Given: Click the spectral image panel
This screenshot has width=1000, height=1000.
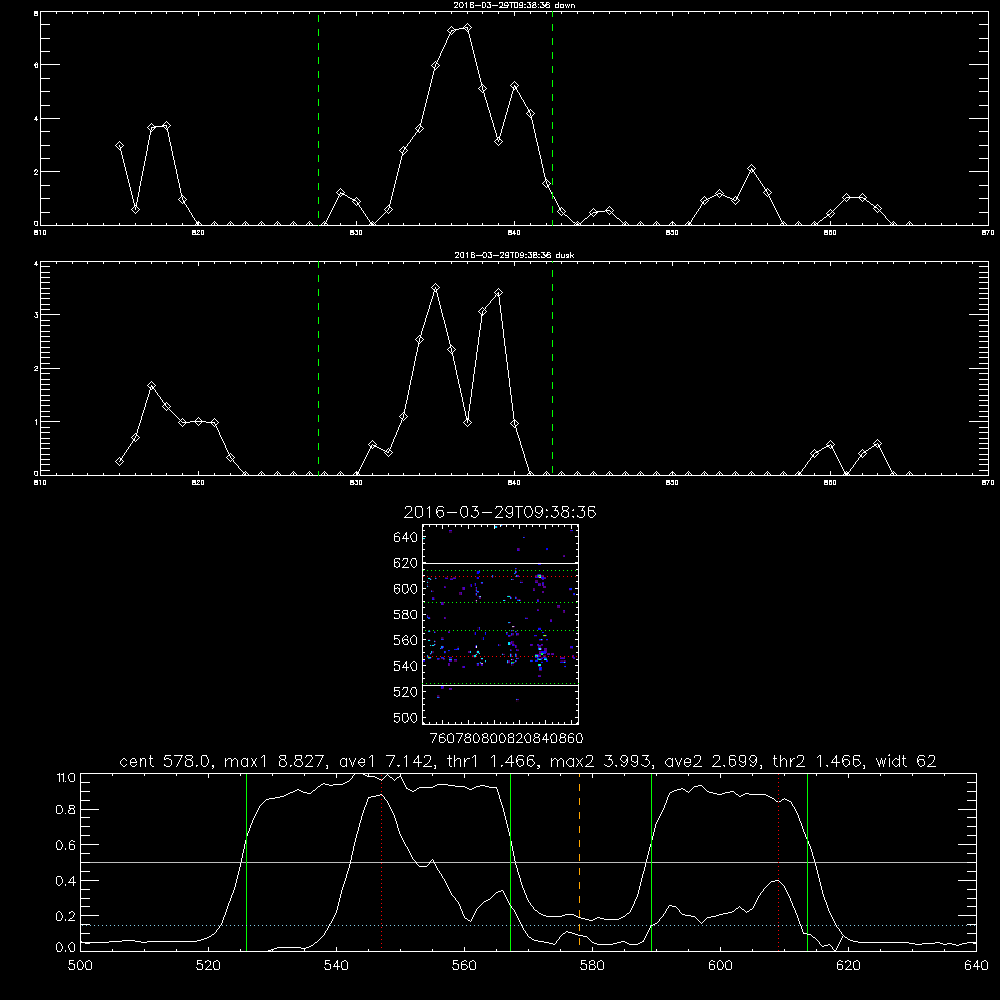Looking at the screenshot, I should click(x=500, y=624).
